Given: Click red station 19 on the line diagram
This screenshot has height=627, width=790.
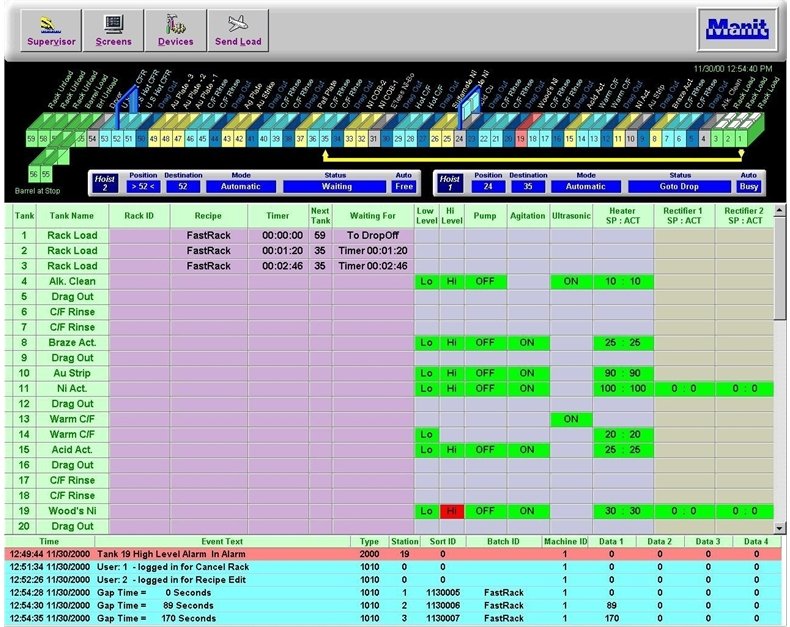Looking at the screenshot, I should tap(522, 139).
